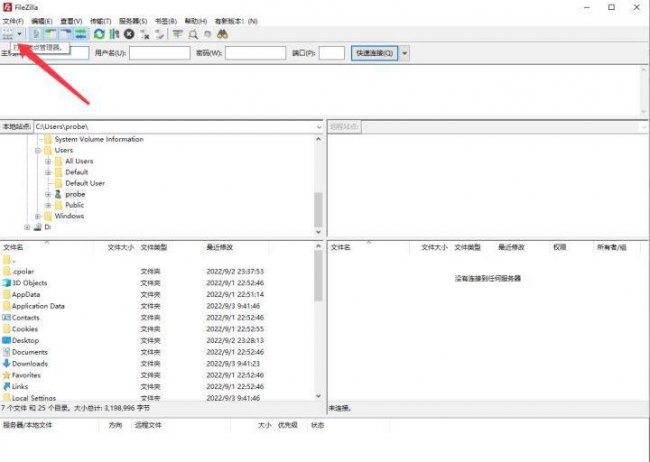
Task: Open directory listing filters icon
Action: tap(177, 34)
